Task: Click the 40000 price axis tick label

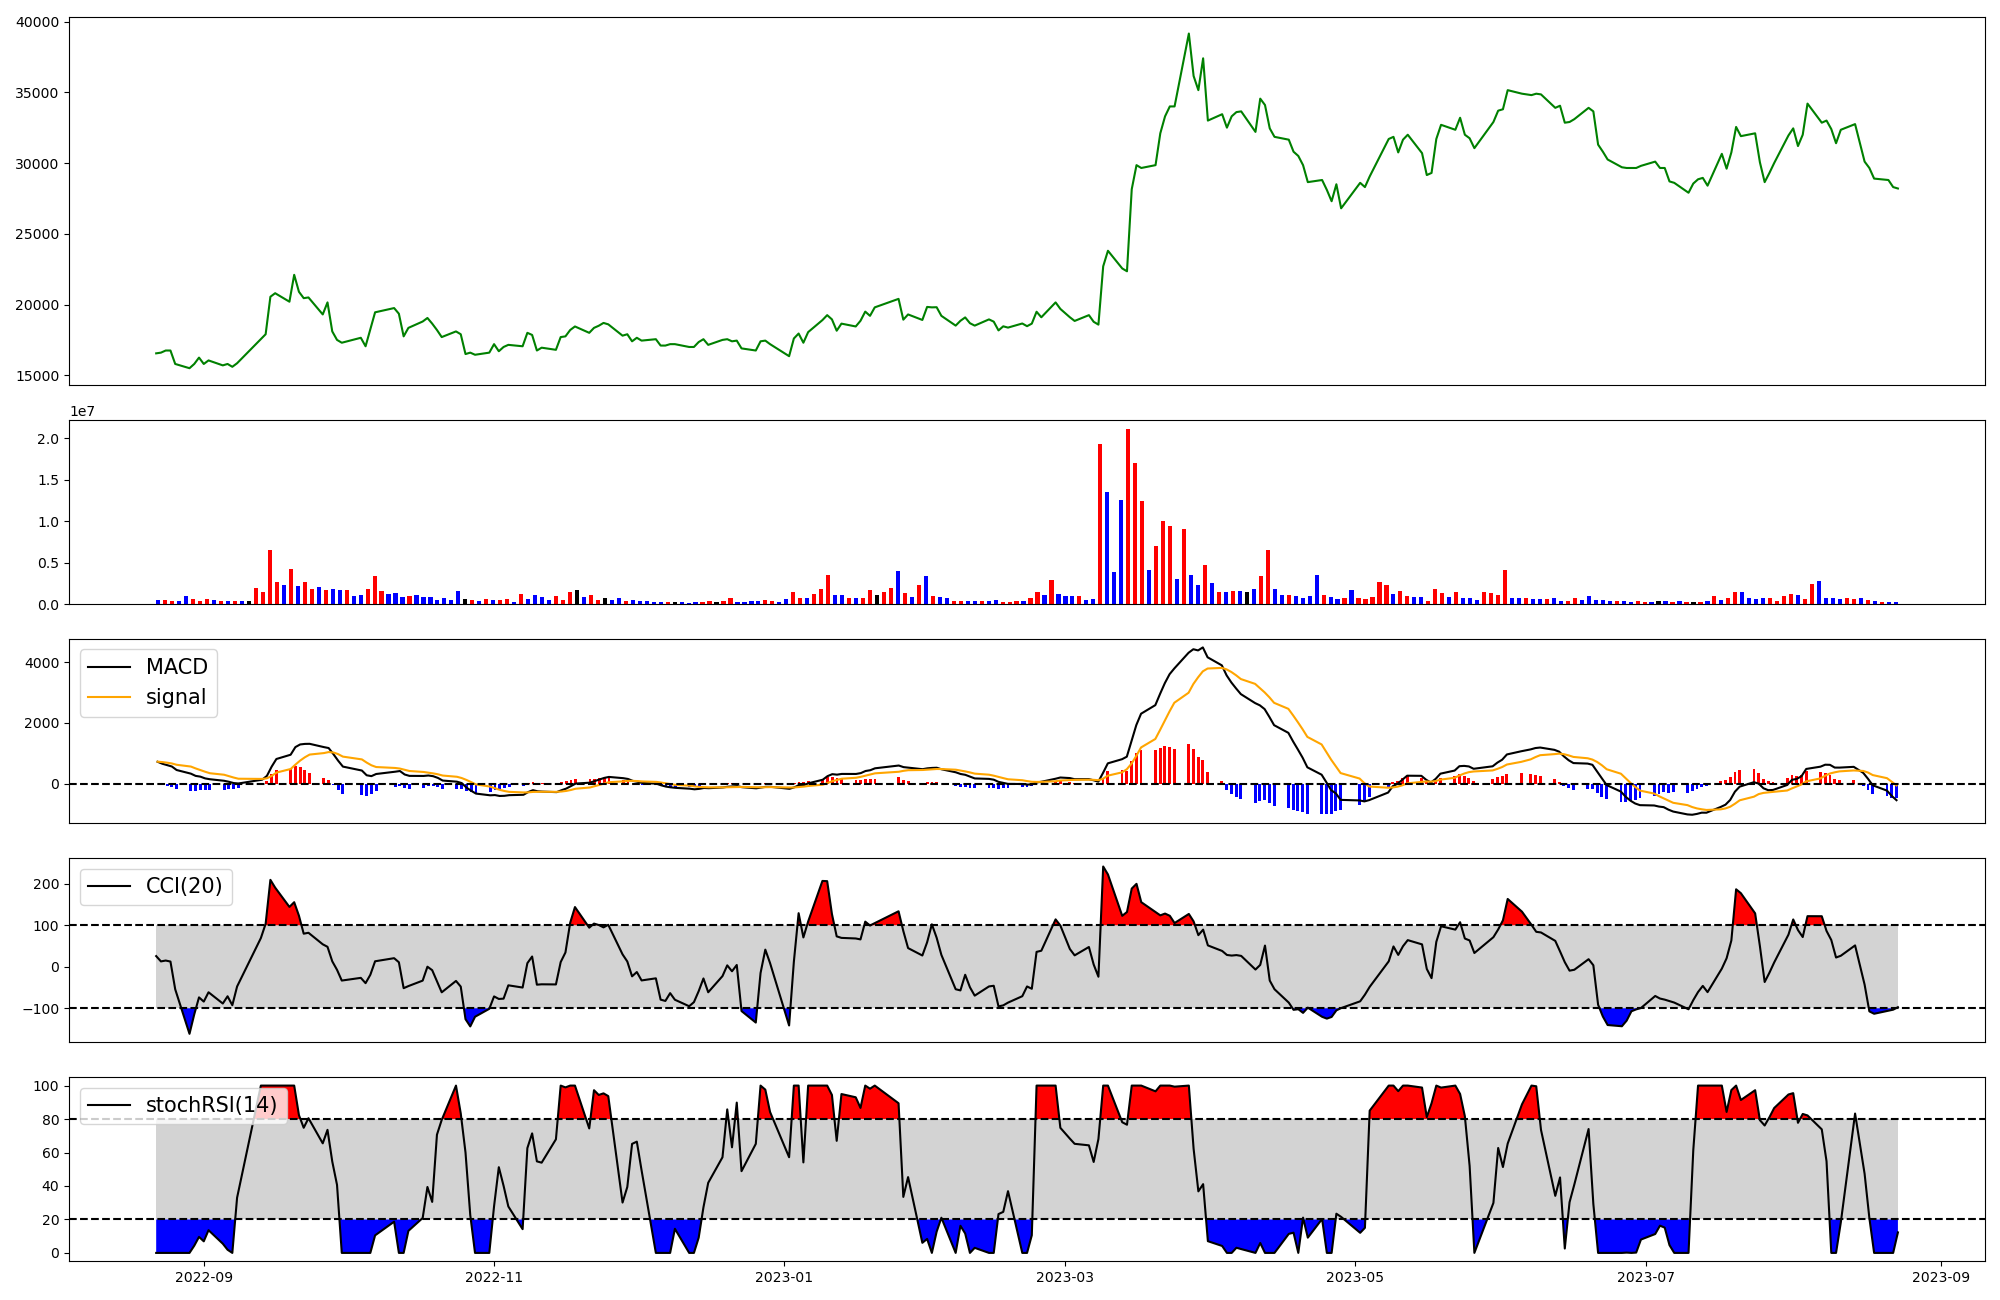Action: [37, 22]
